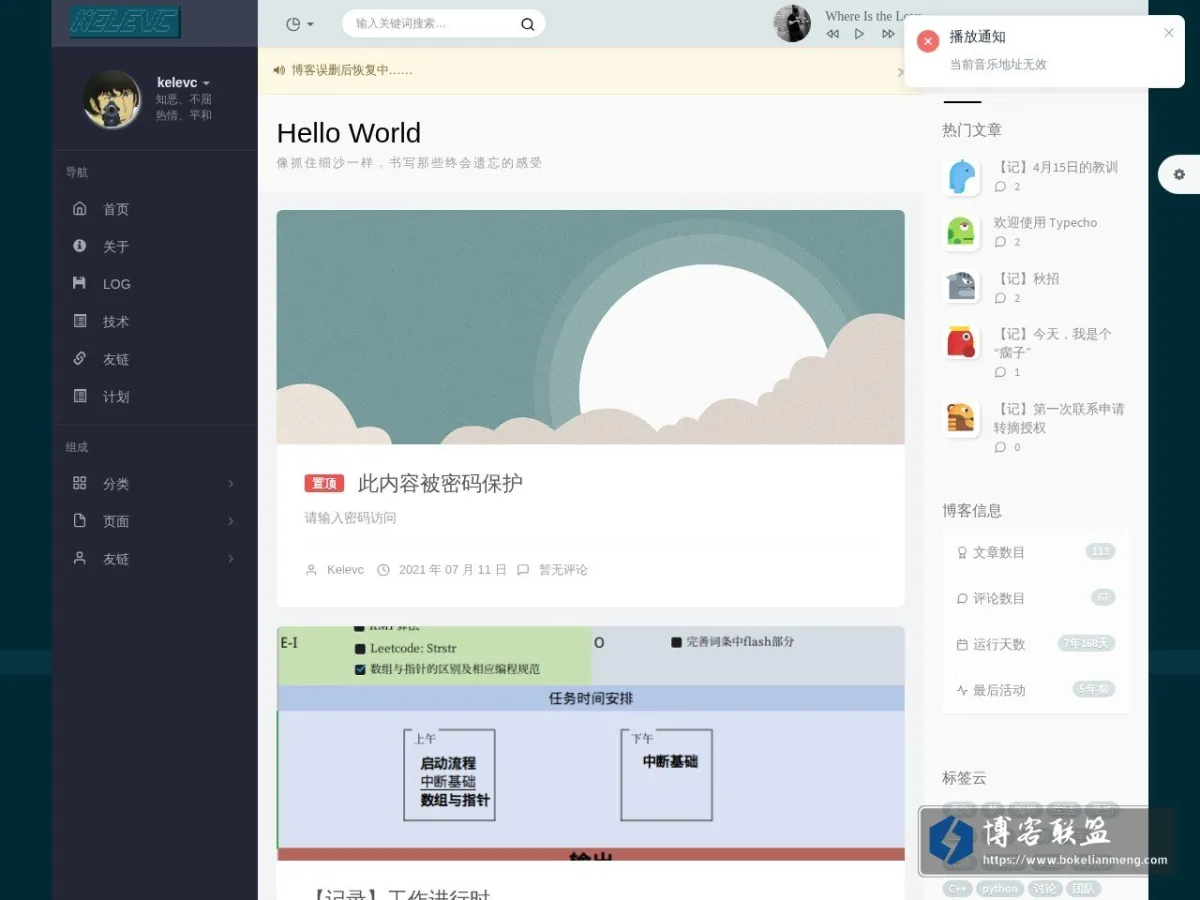Screen dimensions: 1200x900
Task: Open hot article 【记】今天，我是个疯子
Action: [x=1052, y=343]
